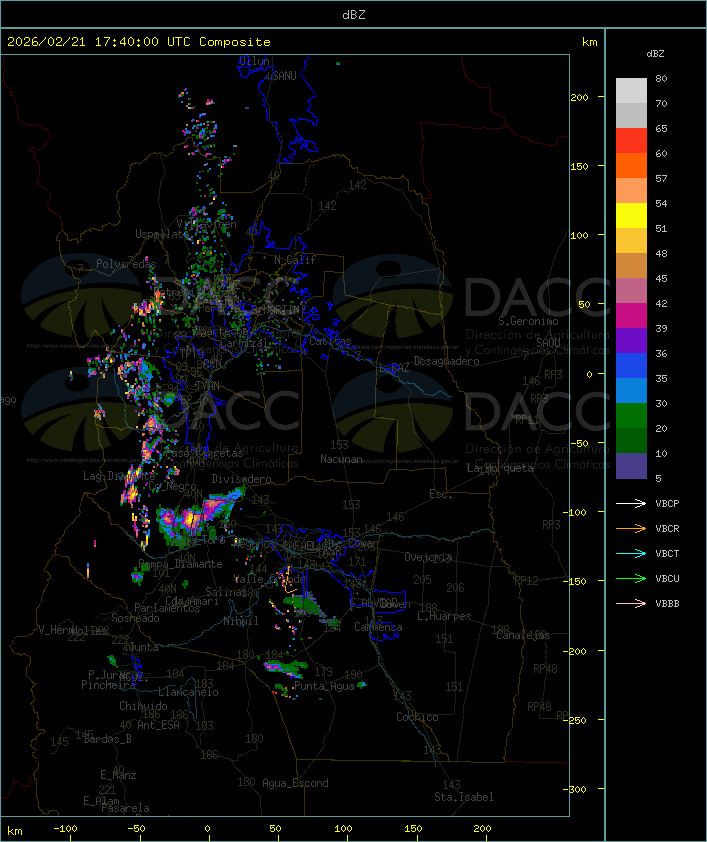The height and width of the screenshot is (842, 707).
Task: Click the purple 36-39 dBZ swatch
Action: point(631,340)
